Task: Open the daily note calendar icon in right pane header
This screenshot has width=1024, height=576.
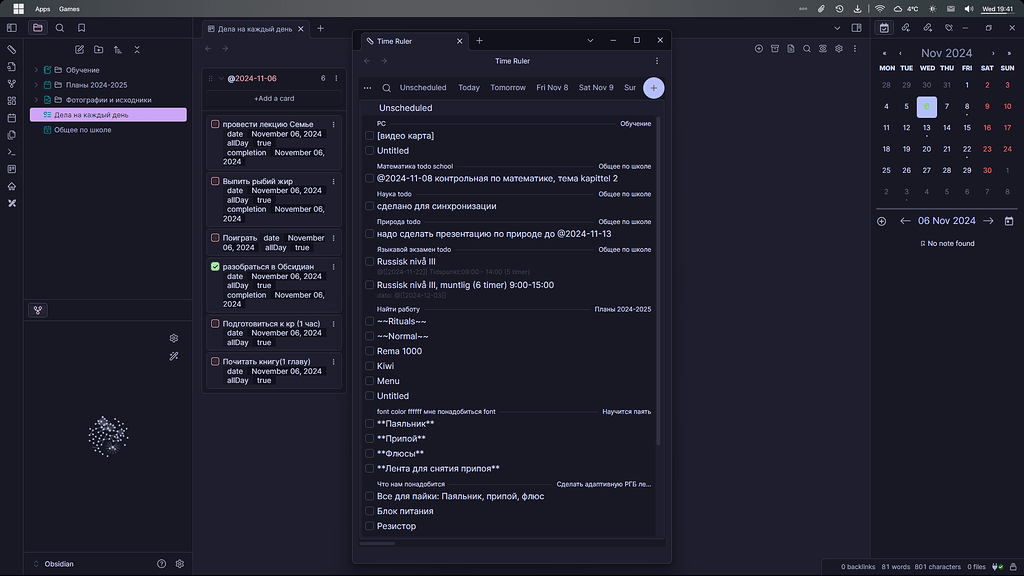Action: 884,28
